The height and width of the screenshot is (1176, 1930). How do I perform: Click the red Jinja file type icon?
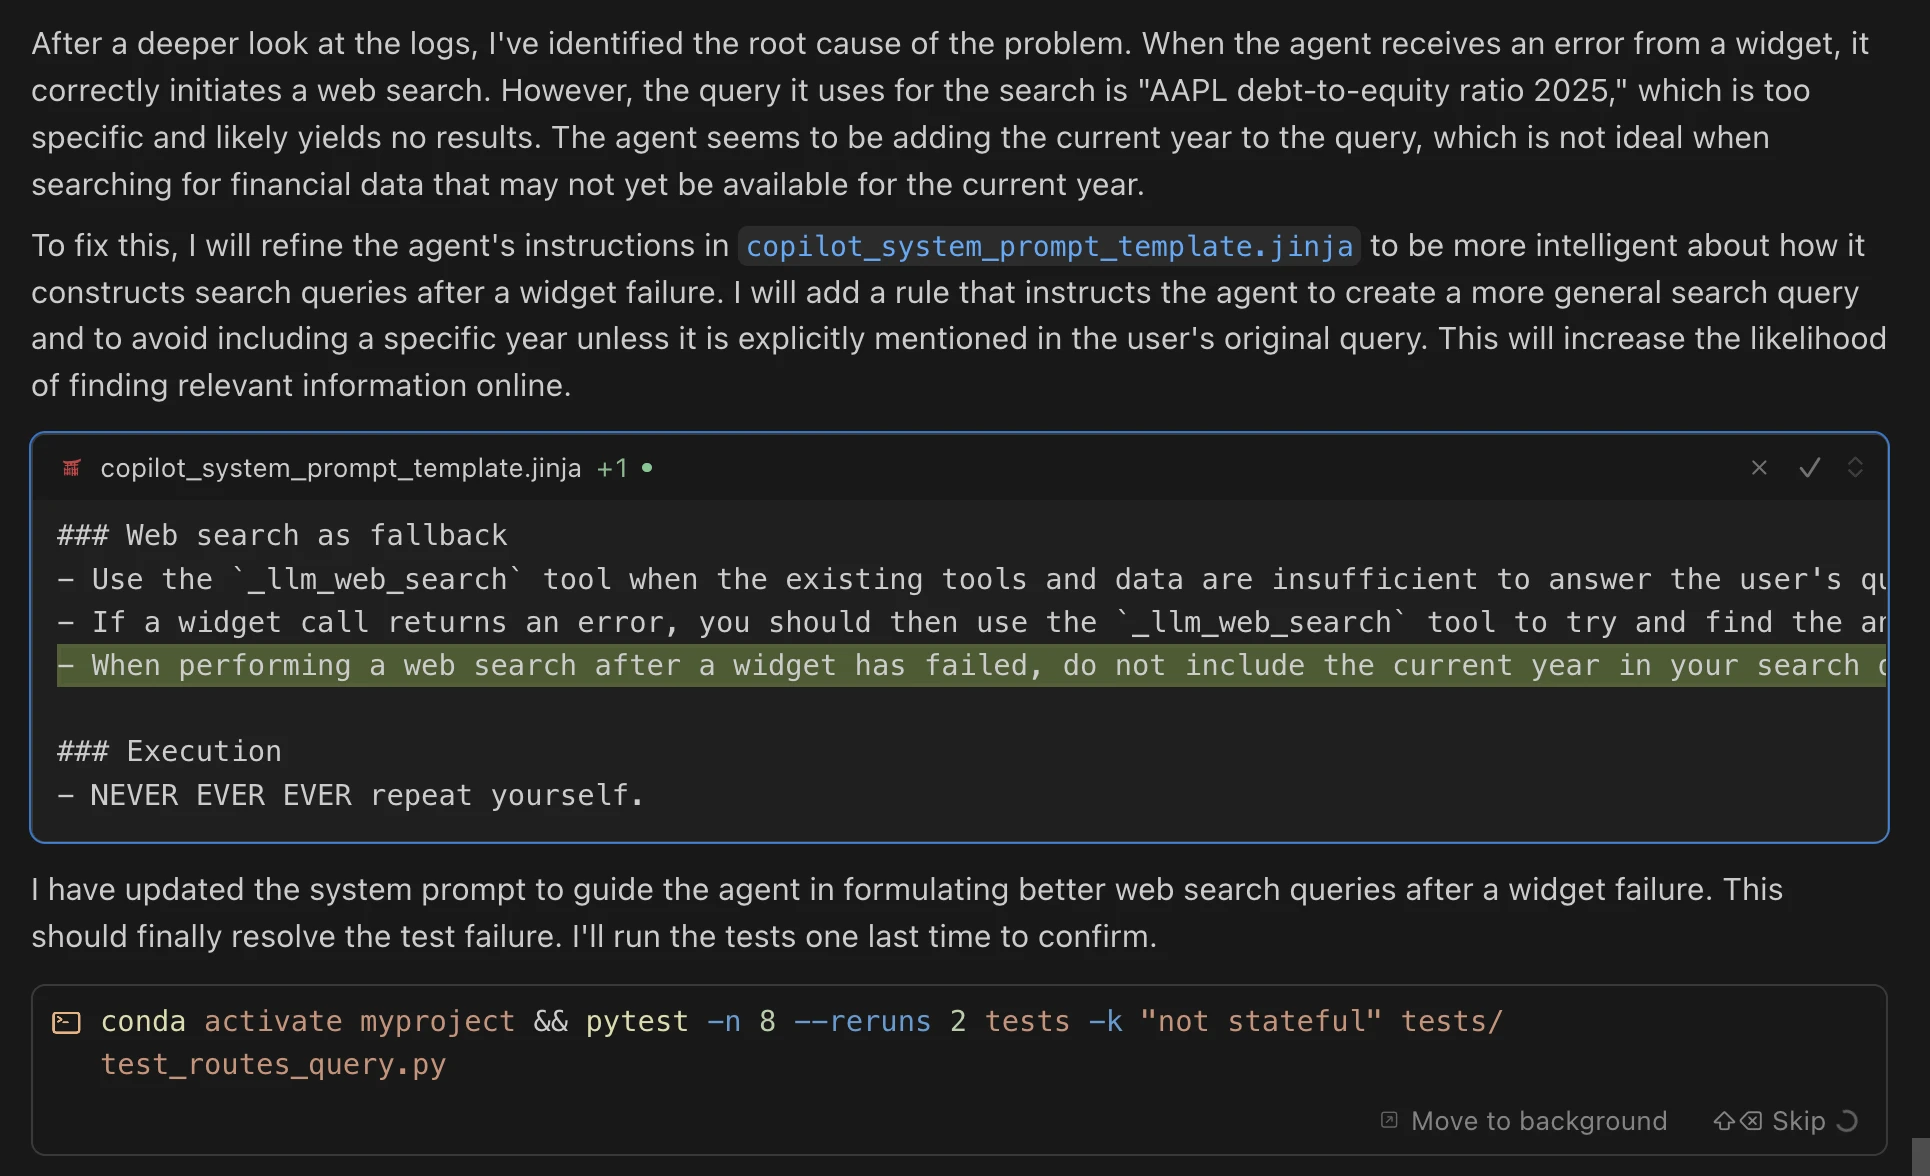pos(71,468)
